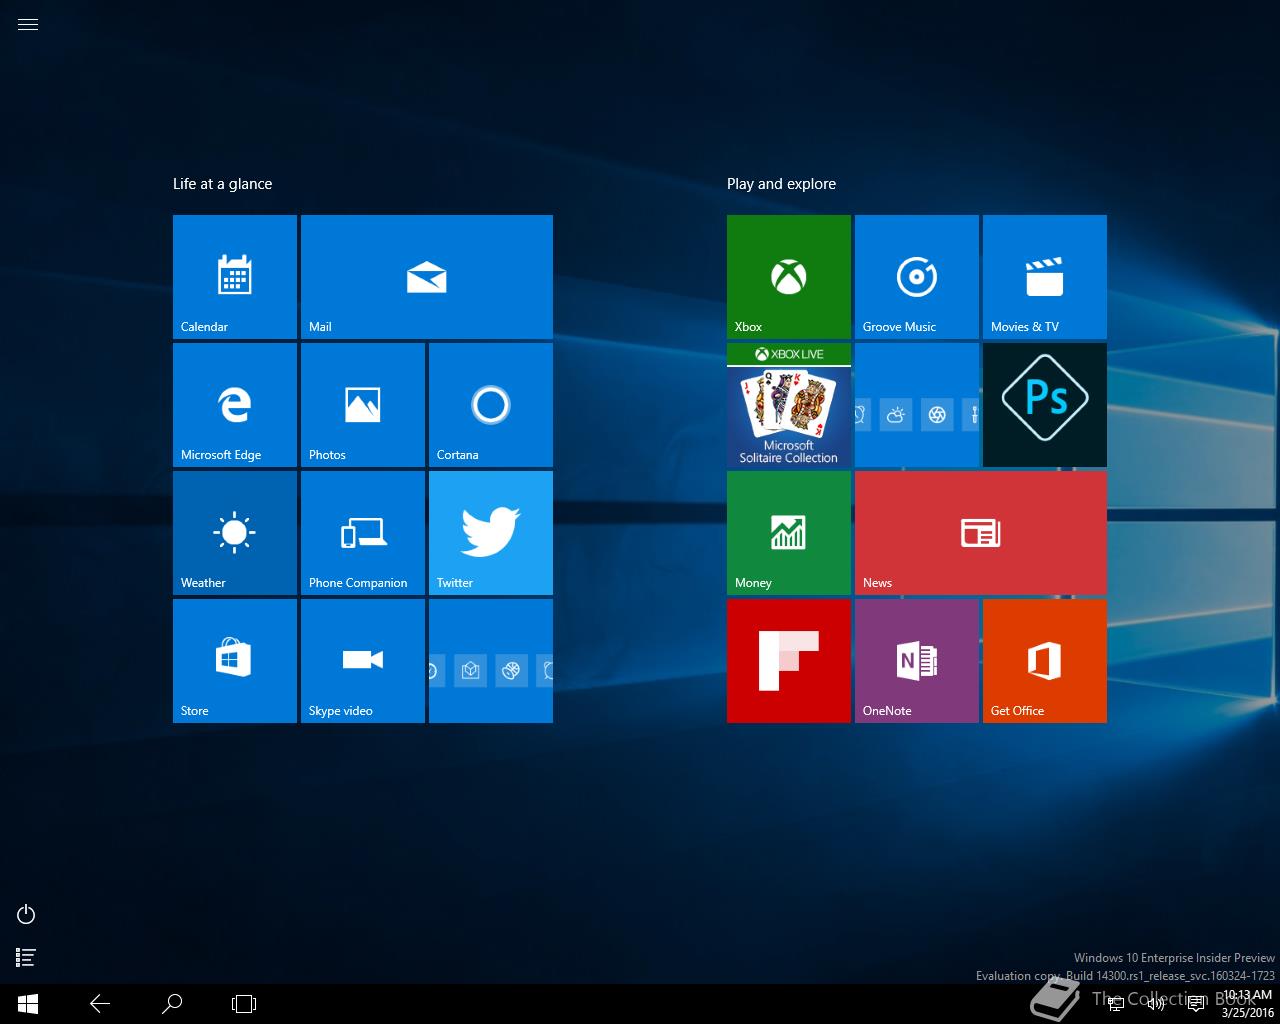Screen dimensions: 1280x1024
Task: Expand the hamburger menu at top left
Action: point(28,25)
